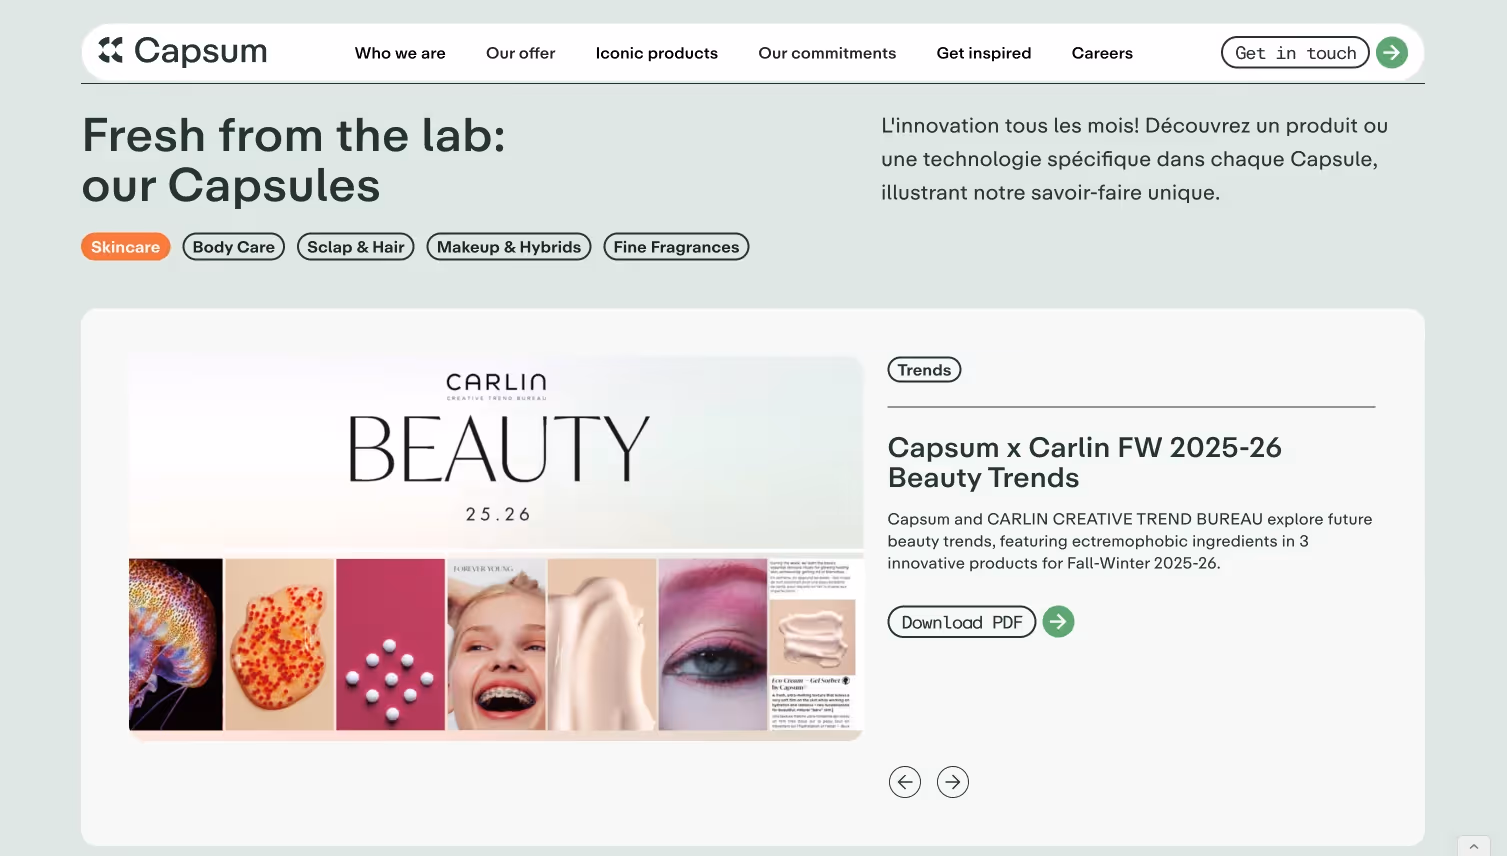
Task: Select the Skincare filter
Action: 126,247
